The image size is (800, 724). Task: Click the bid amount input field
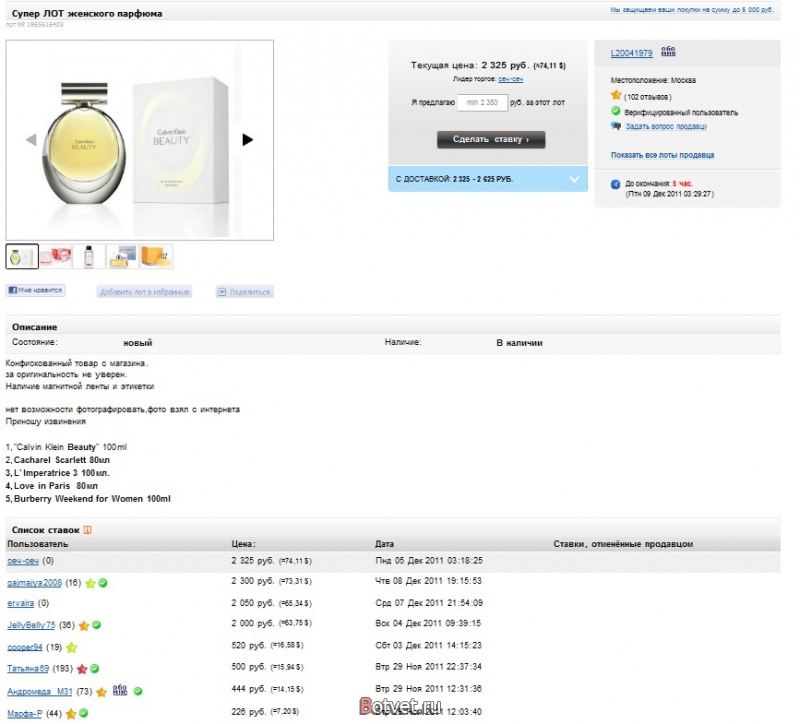pyautogui.click(x=483, y=103)
